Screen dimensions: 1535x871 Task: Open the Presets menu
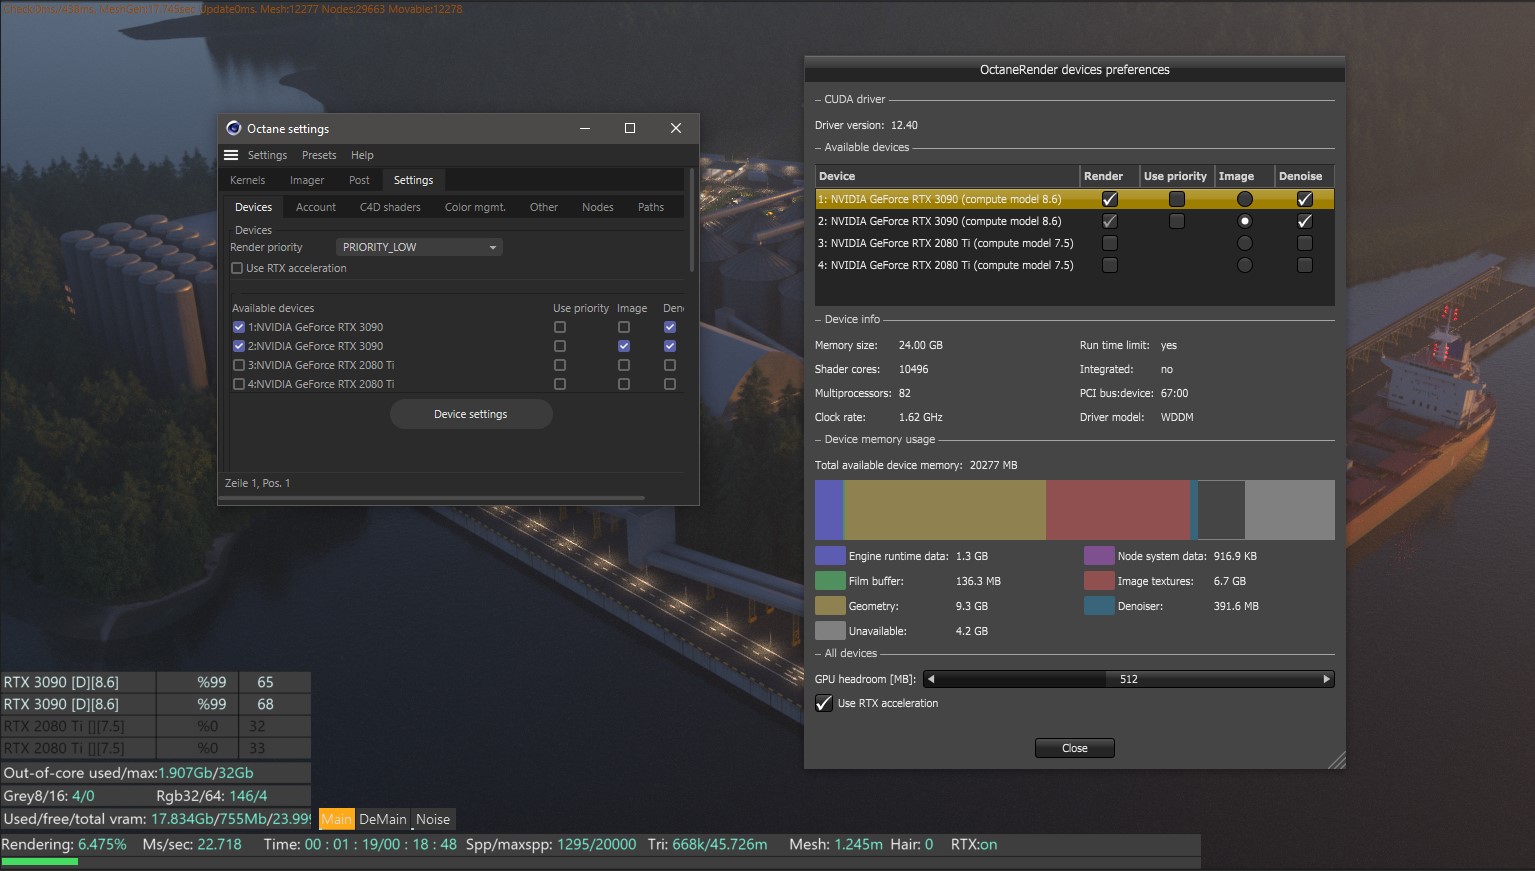point(319,155)
